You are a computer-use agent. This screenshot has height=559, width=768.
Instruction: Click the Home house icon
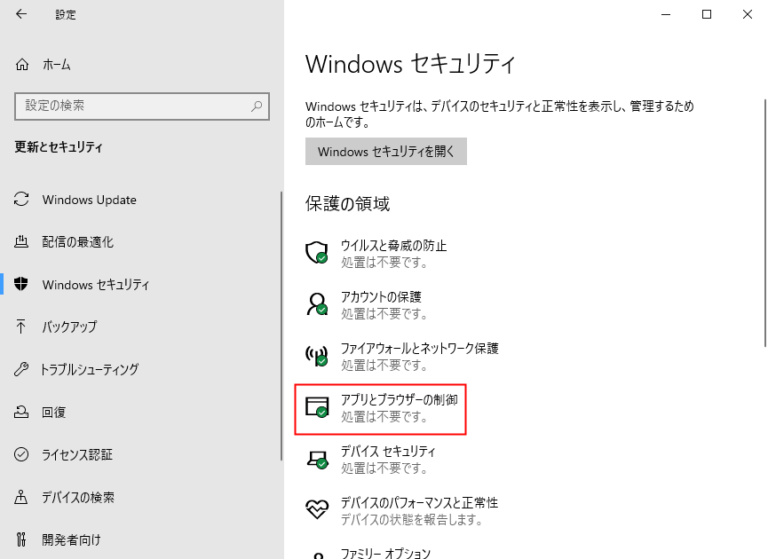(x=22, y=64)
